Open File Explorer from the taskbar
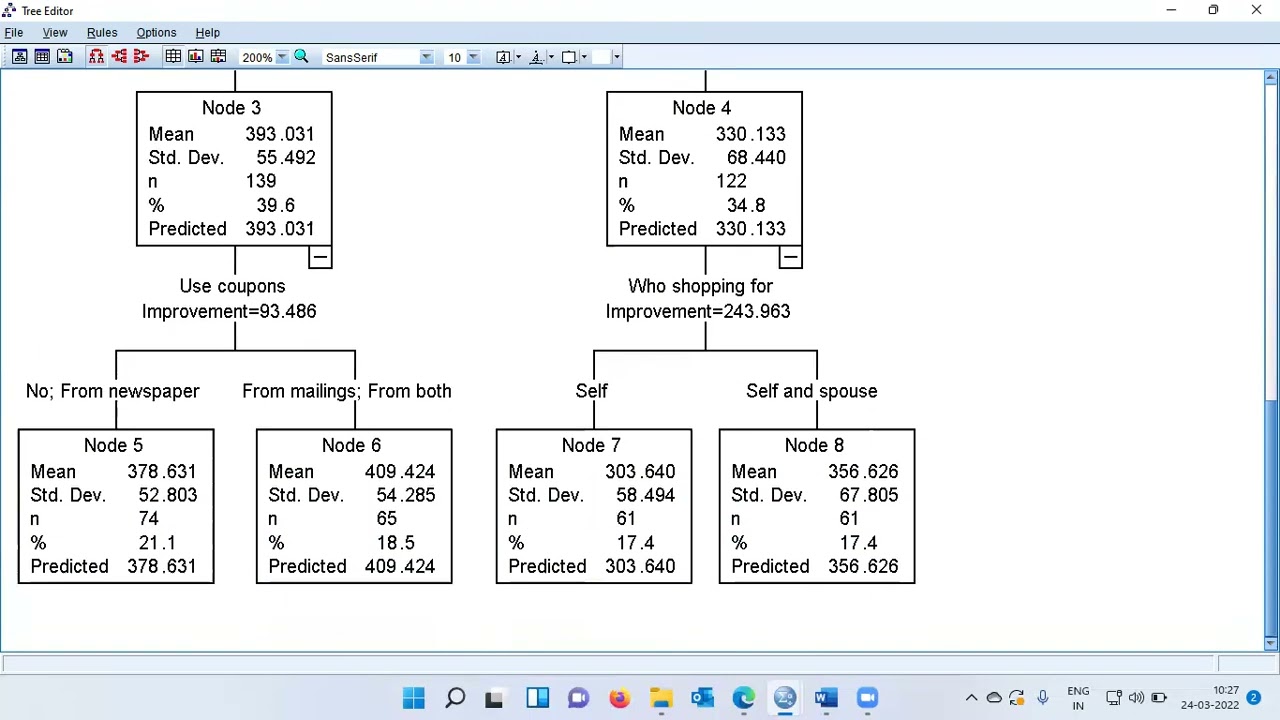Screen dimensions: 1280x720 click(x=661, y=698)
